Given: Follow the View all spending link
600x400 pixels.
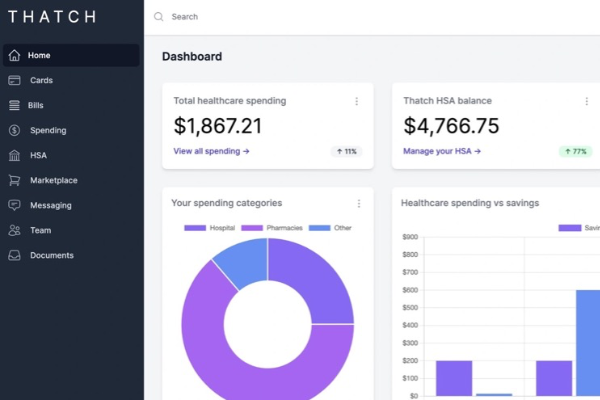Looking at the screenshot, I should pos(211,151).
